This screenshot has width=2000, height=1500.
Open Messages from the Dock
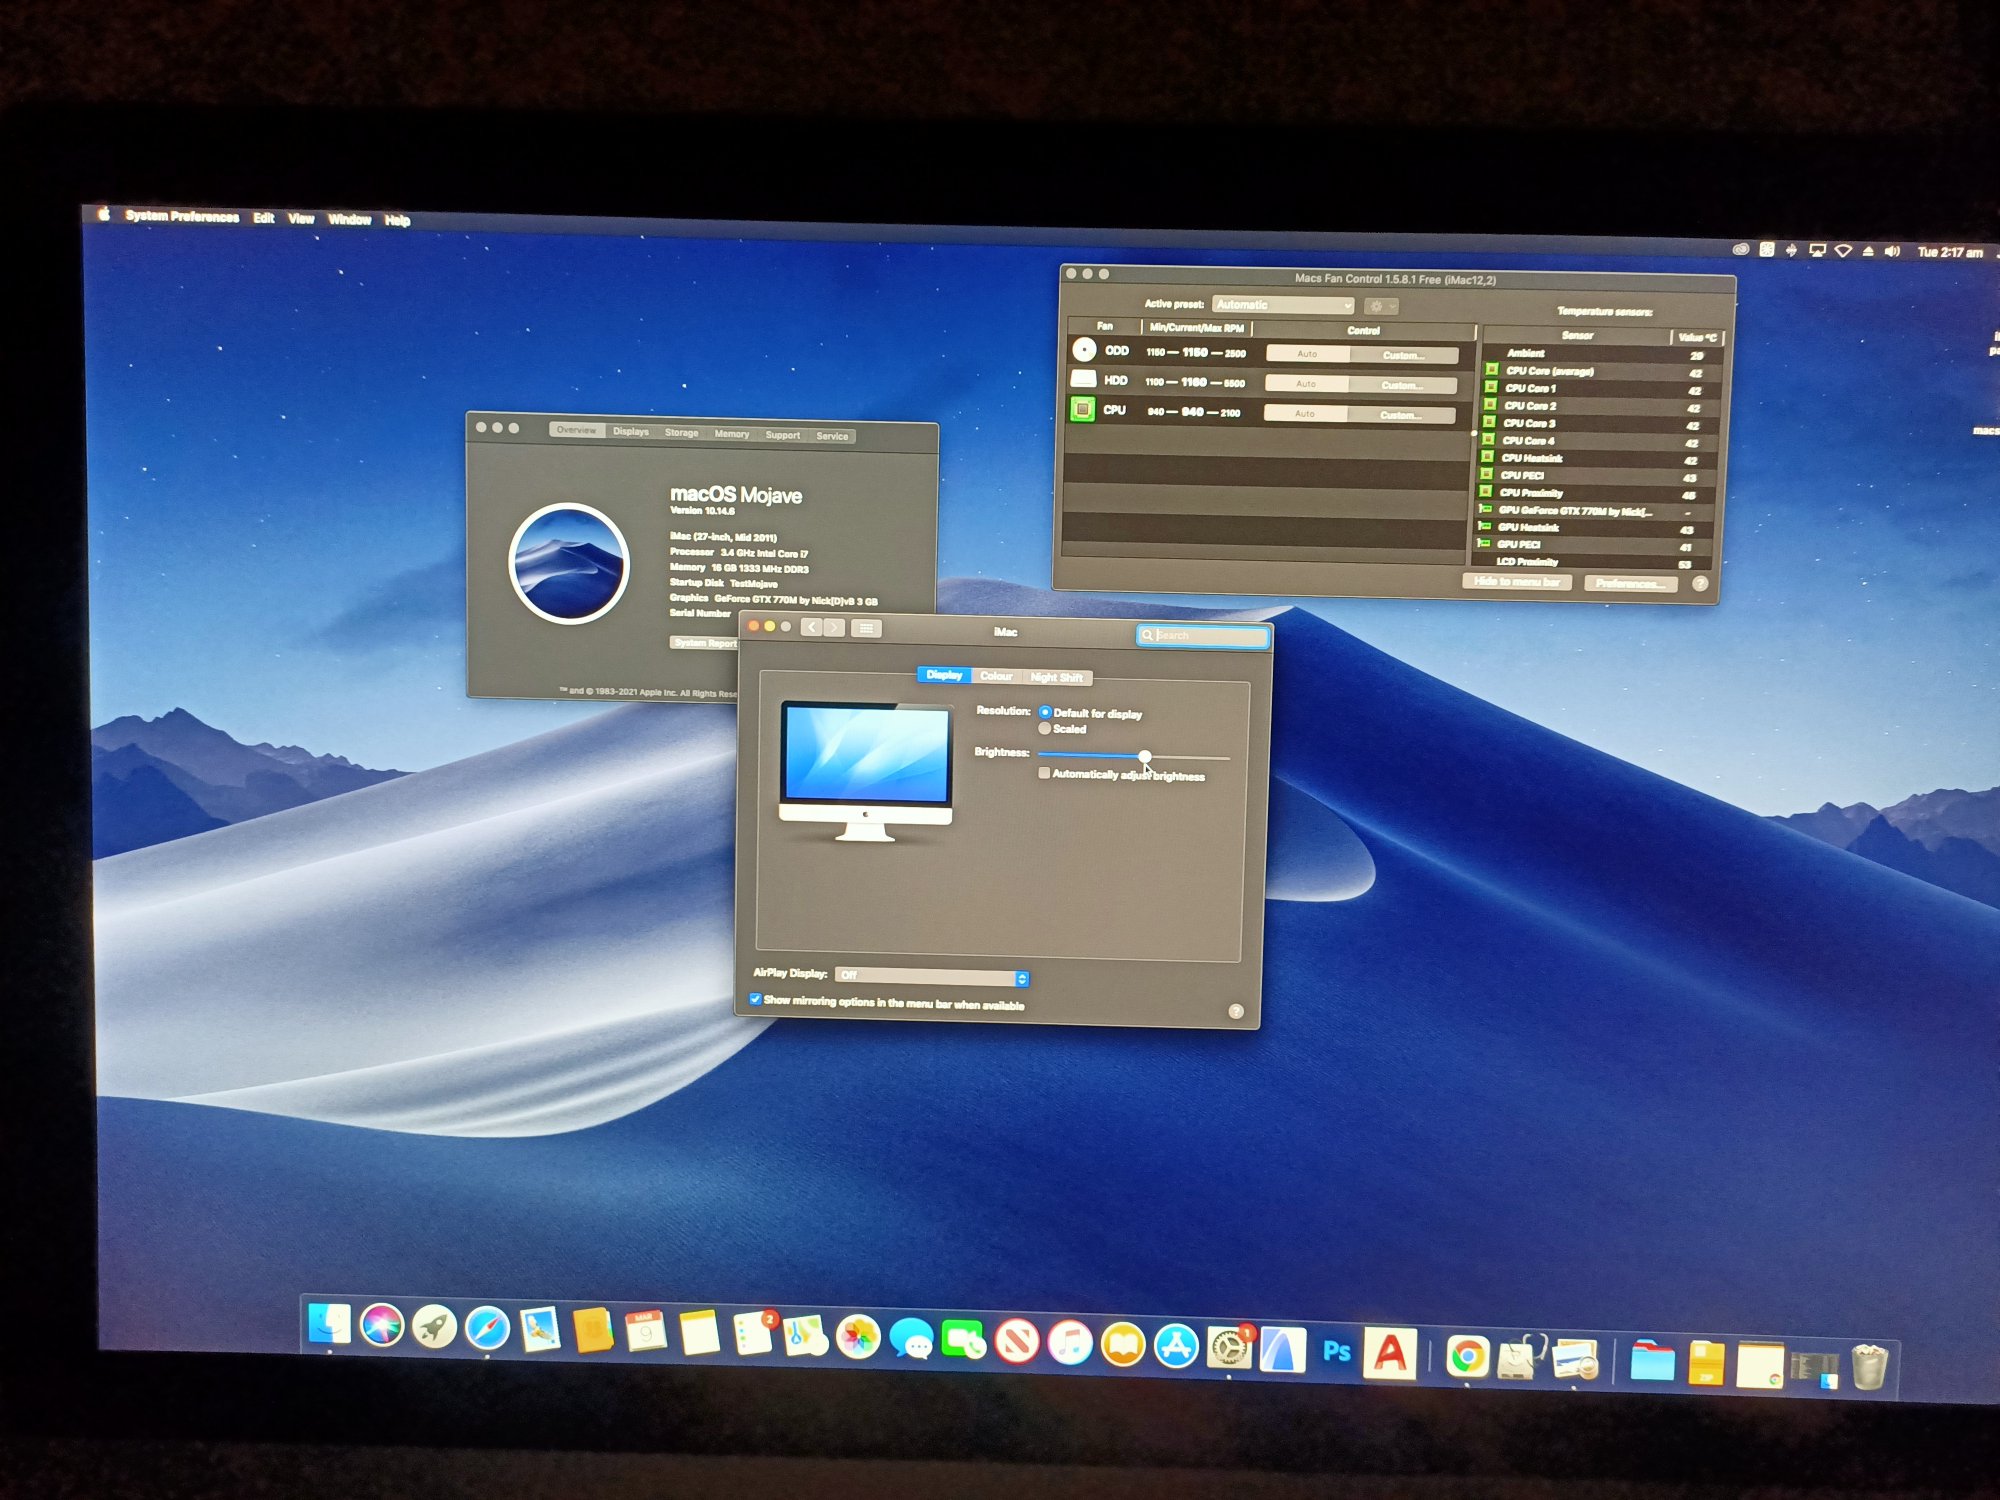(x=911, y=1339)
